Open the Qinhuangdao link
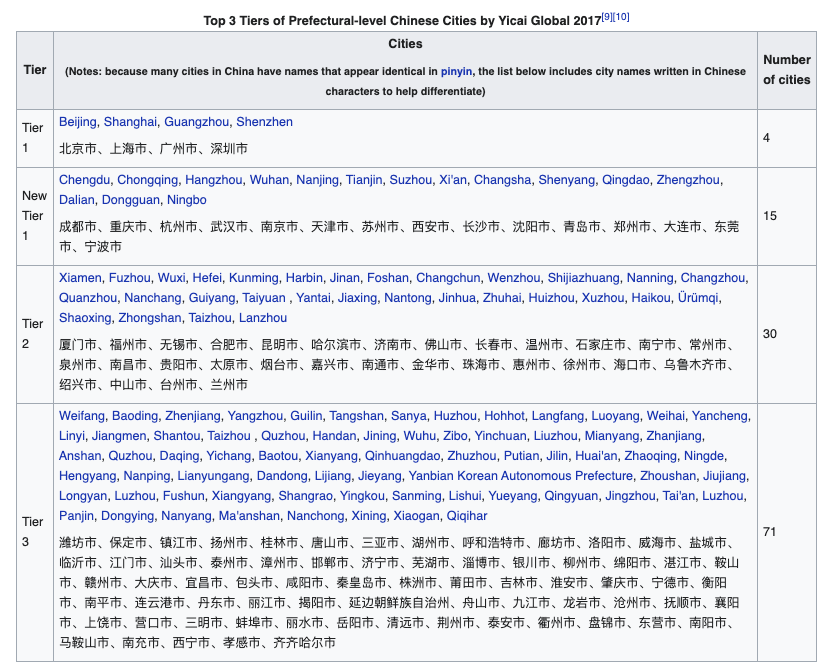The height and width of the screenshot is (669, 829). [402, 456]
